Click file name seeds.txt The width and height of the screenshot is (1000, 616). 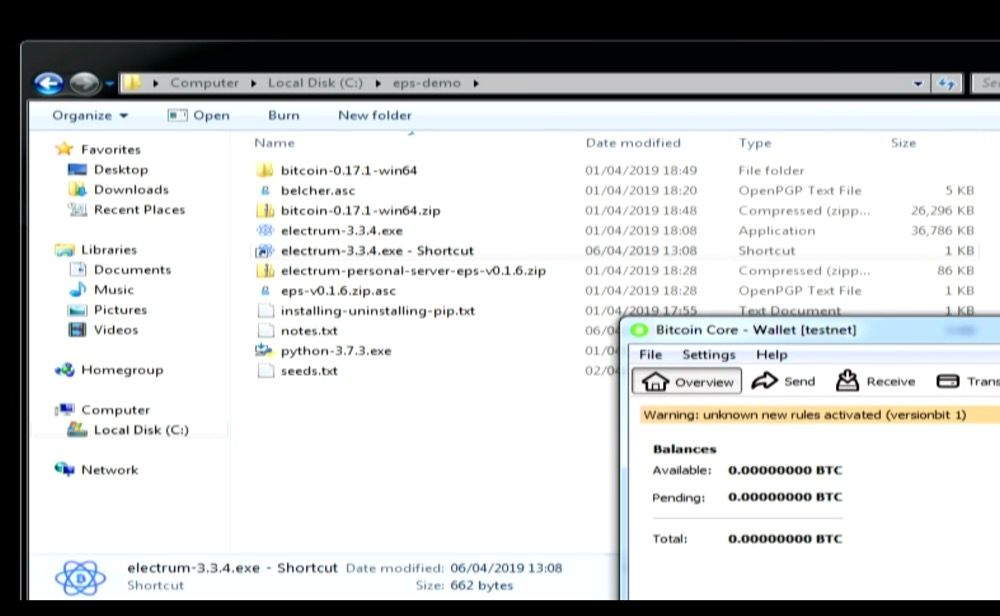point(309,370)
